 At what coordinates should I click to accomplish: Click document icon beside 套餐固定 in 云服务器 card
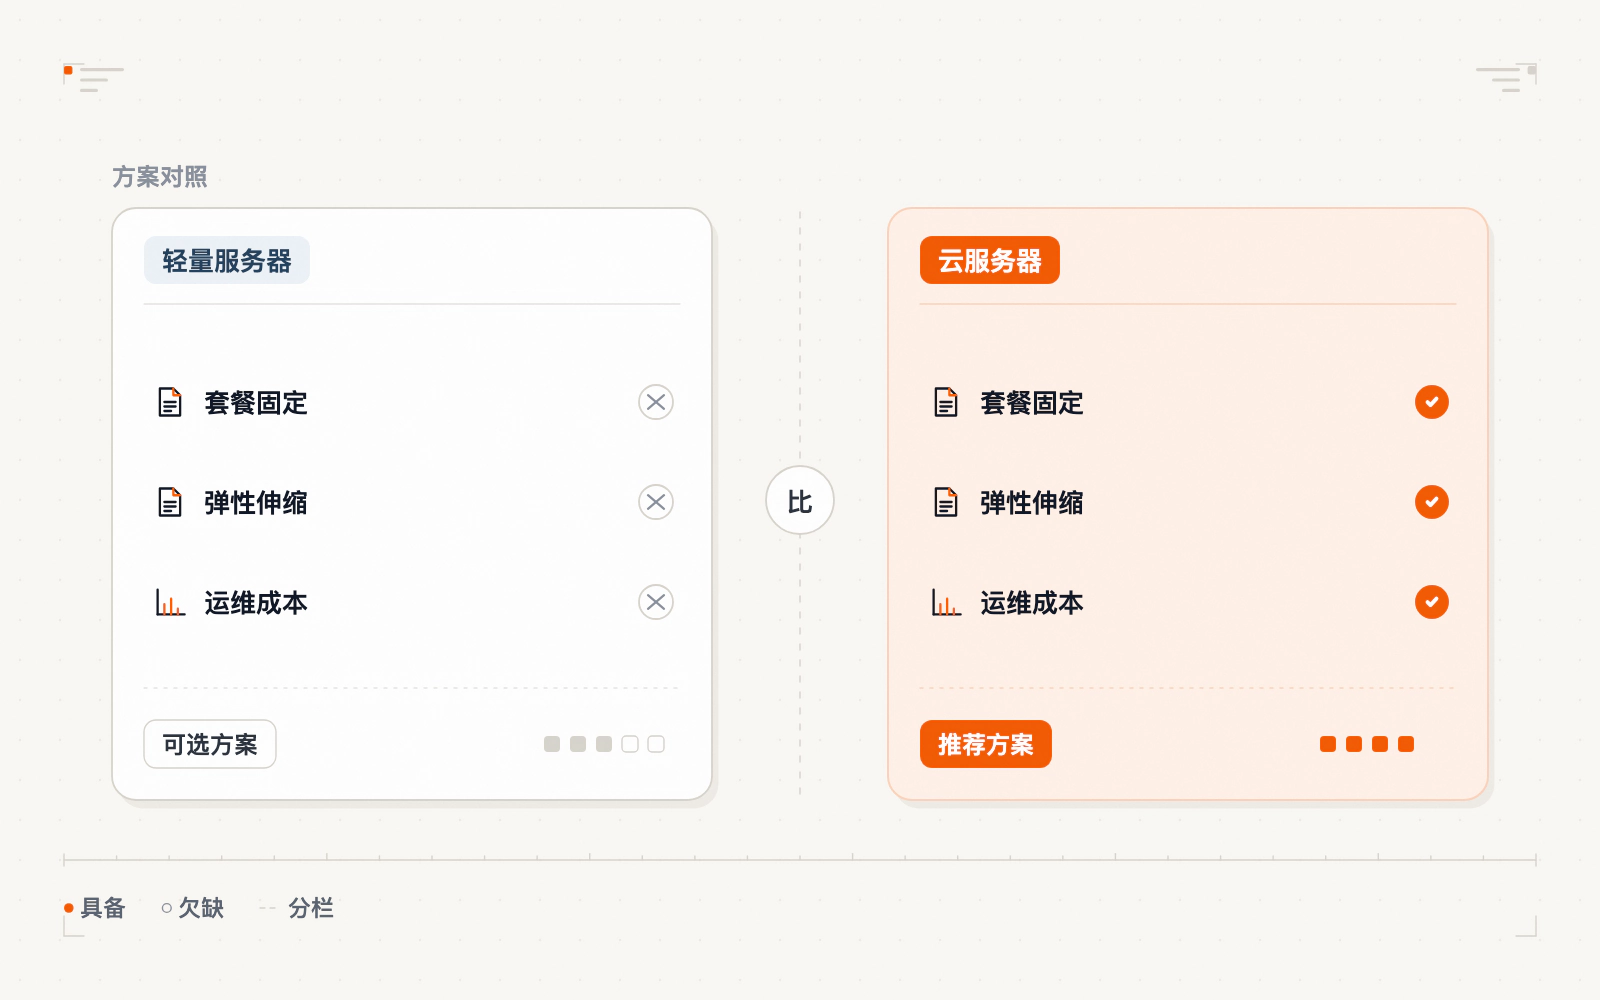tap(946, 402)
